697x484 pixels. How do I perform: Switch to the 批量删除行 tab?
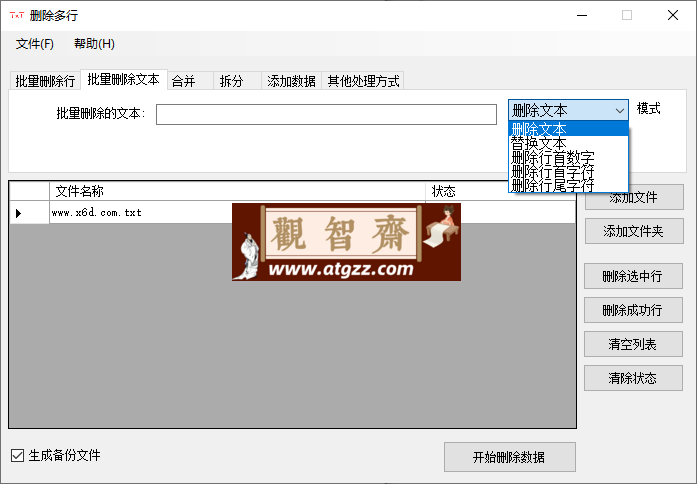coord(45,81)
